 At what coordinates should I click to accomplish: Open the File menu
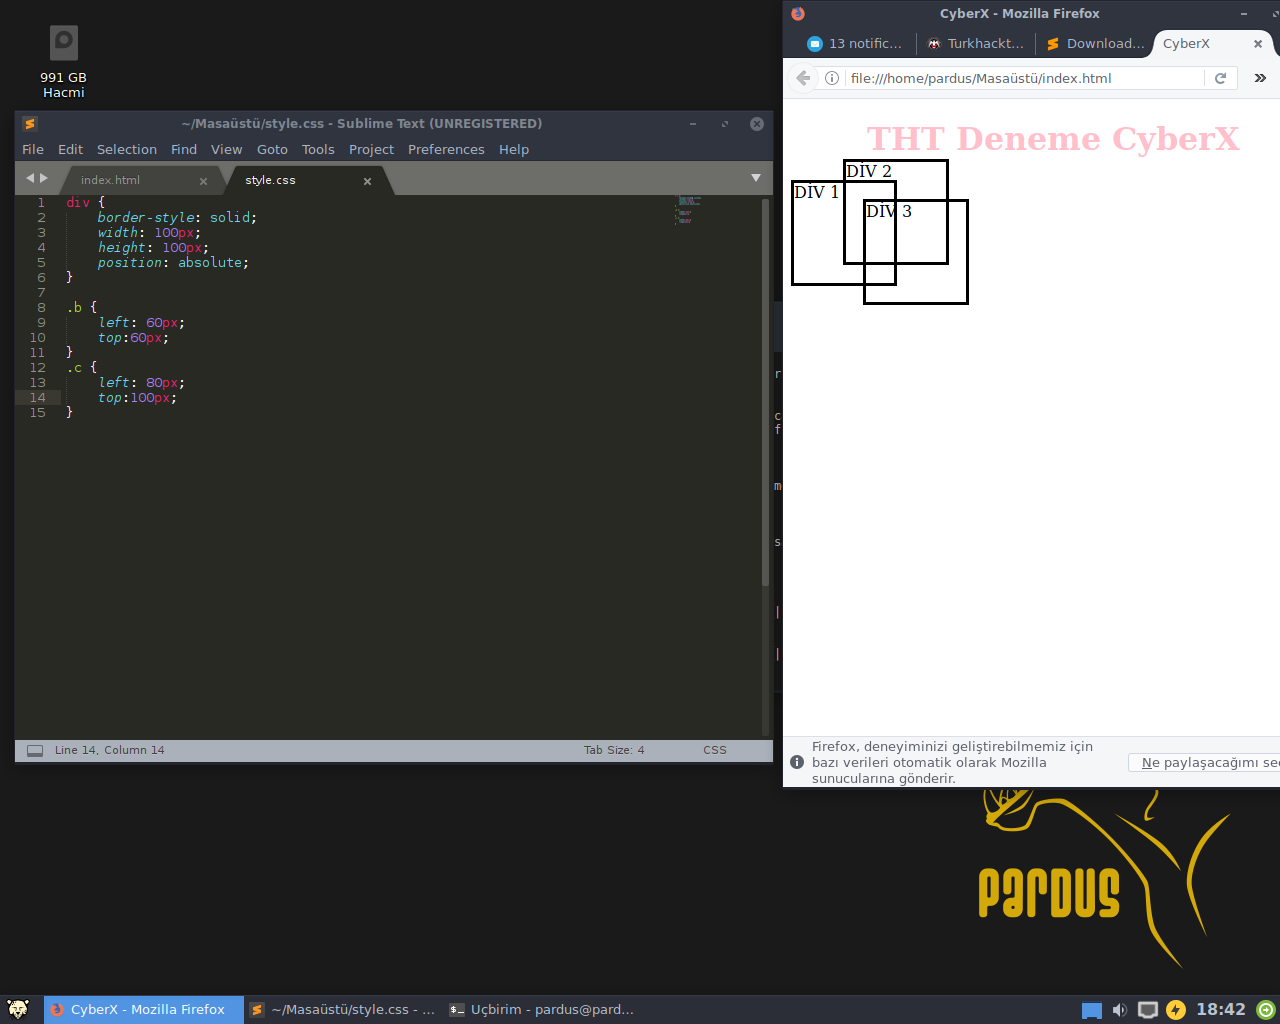point(33,149)
